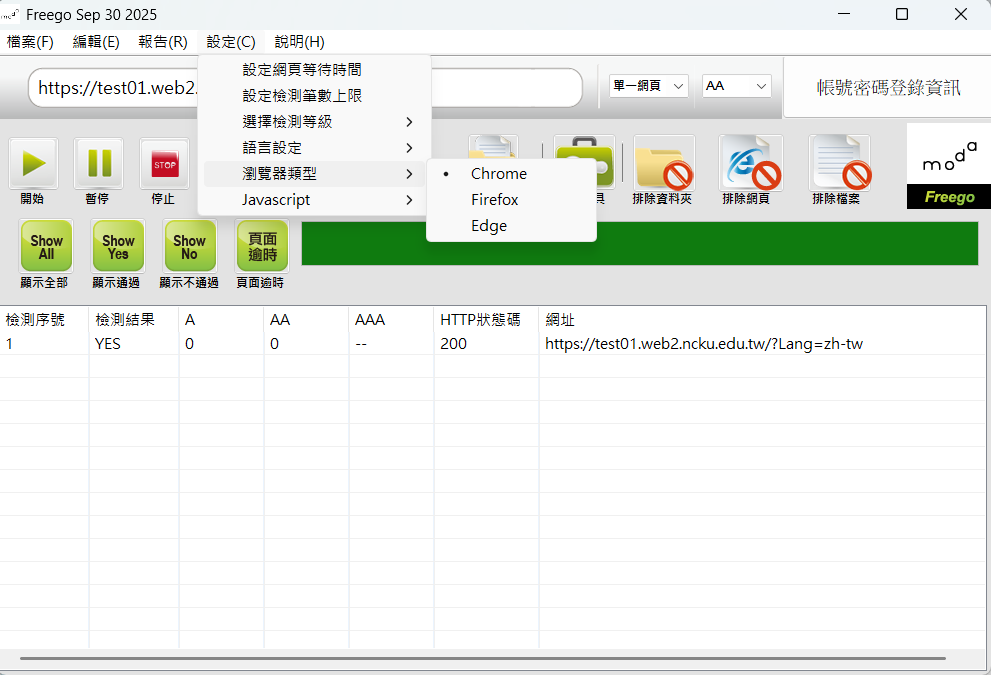Click the Page Timeout (頁面逾時) icon
The height and width of the screenshot is (675, 991).
[262, 246]
